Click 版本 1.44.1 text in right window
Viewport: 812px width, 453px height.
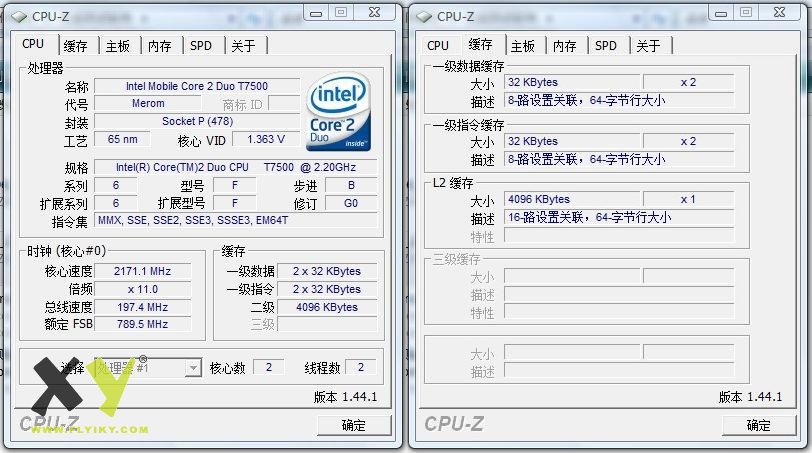750,397
